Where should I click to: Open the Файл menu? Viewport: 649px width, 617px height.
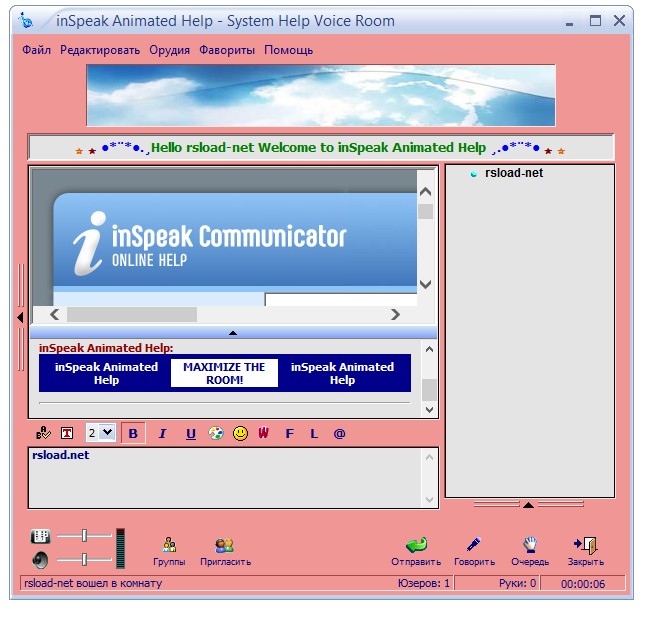pyautogui.click(x=36, y=50)
